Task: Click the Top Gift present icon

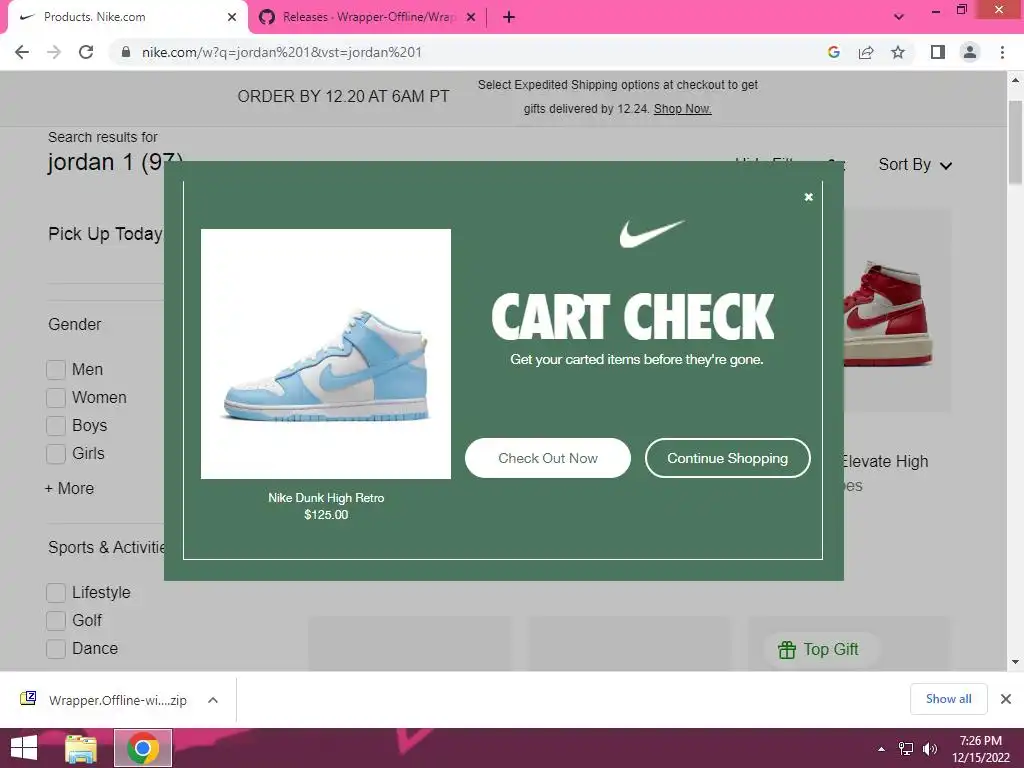Action: 787,650
